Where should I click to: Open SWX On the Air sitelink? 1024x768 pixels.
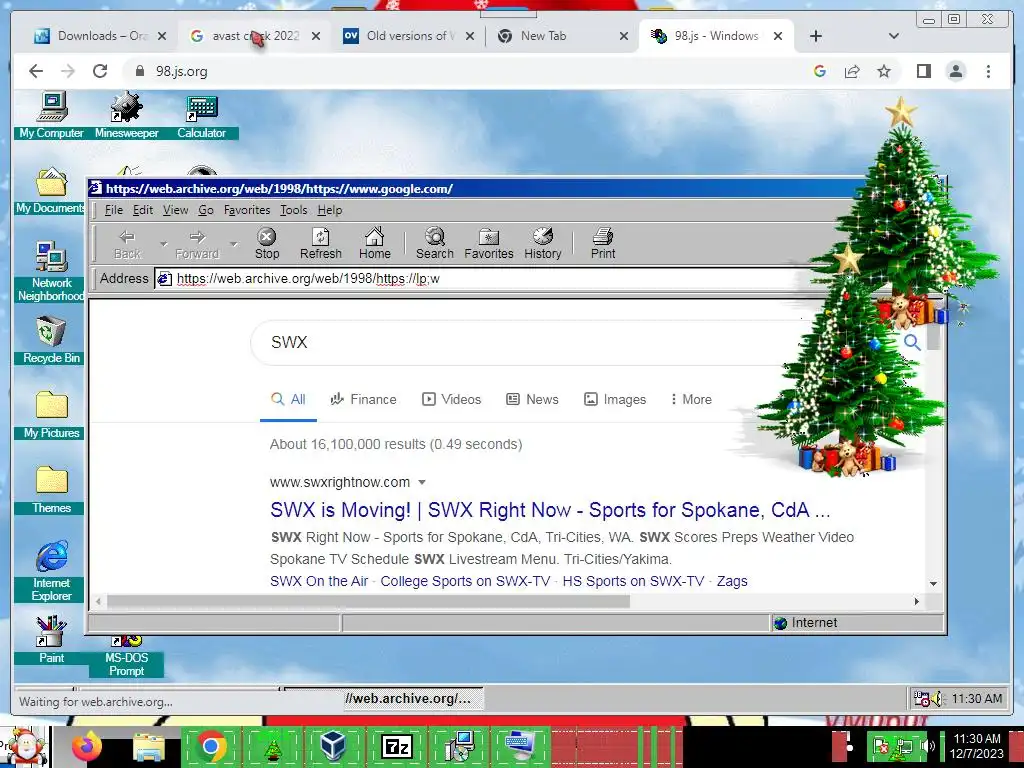319,581
